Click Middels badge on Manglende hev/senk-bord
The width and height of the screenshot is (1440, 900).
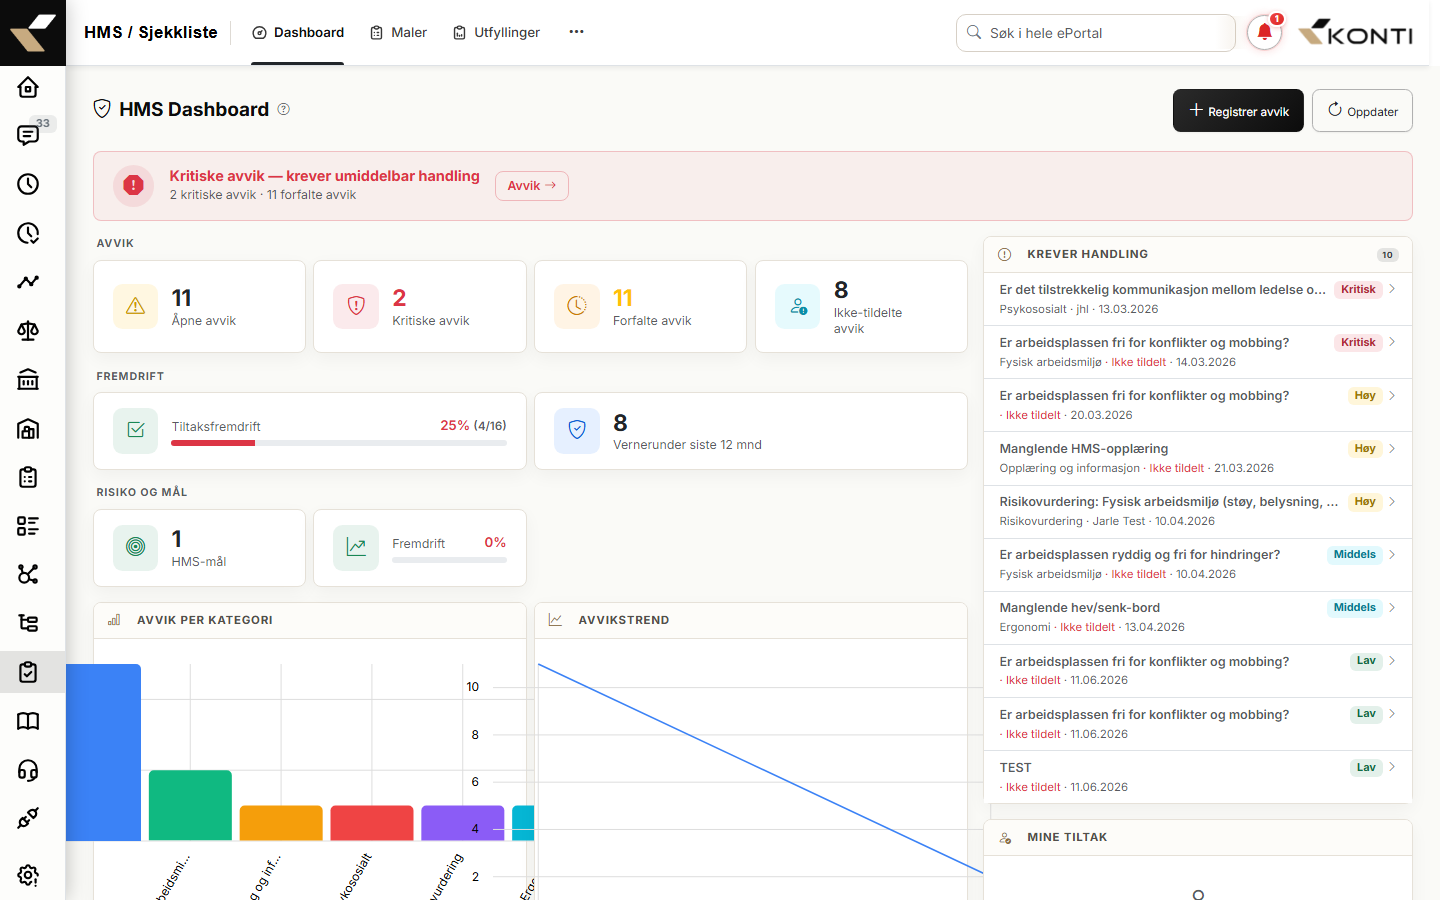[x=1355, y=608]
